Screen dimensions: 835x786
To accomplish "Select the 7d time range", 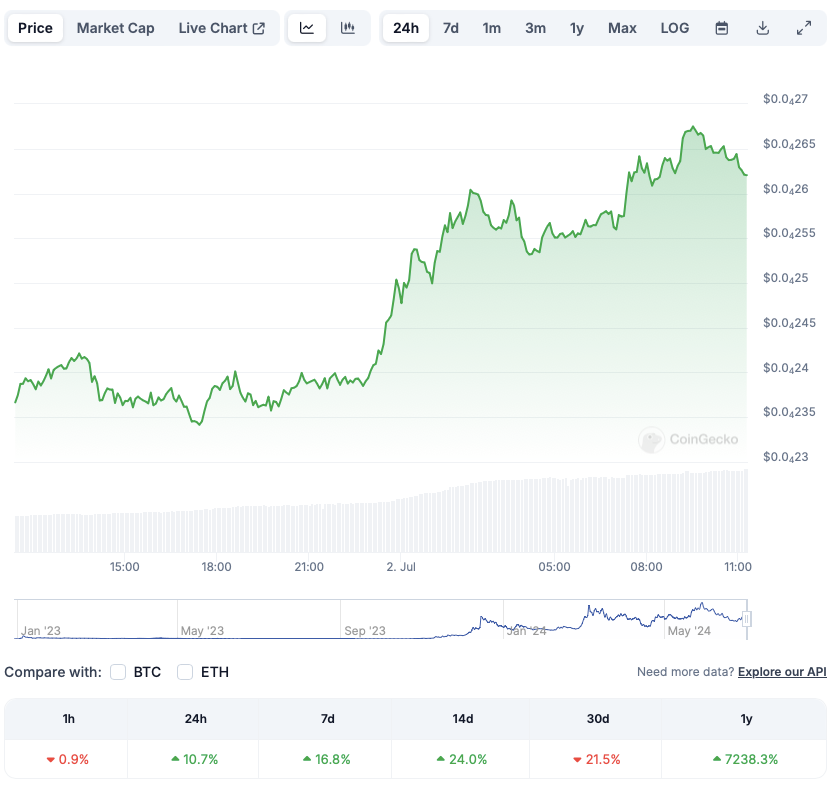I will (x=451, y=28).
